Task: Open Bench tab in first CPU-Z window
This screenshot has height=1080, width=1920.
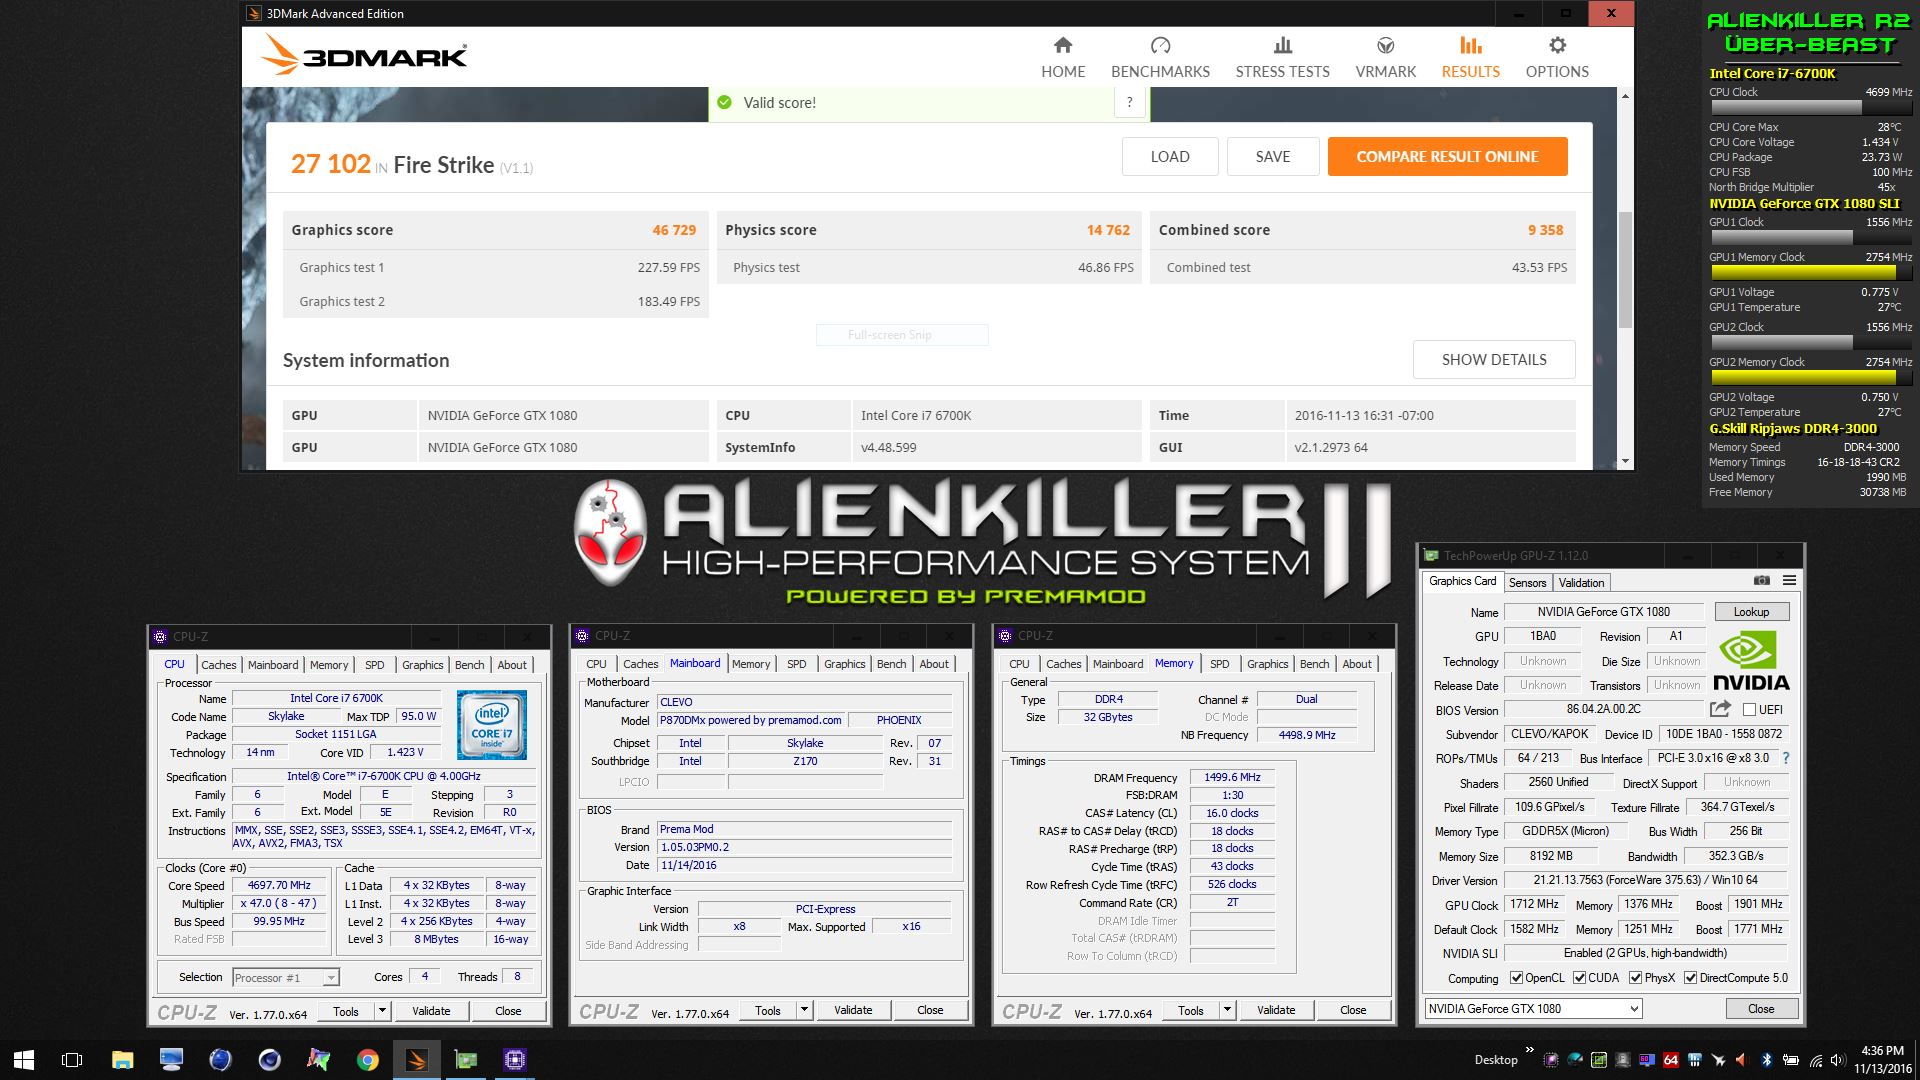Action: [x=469, y=665]
